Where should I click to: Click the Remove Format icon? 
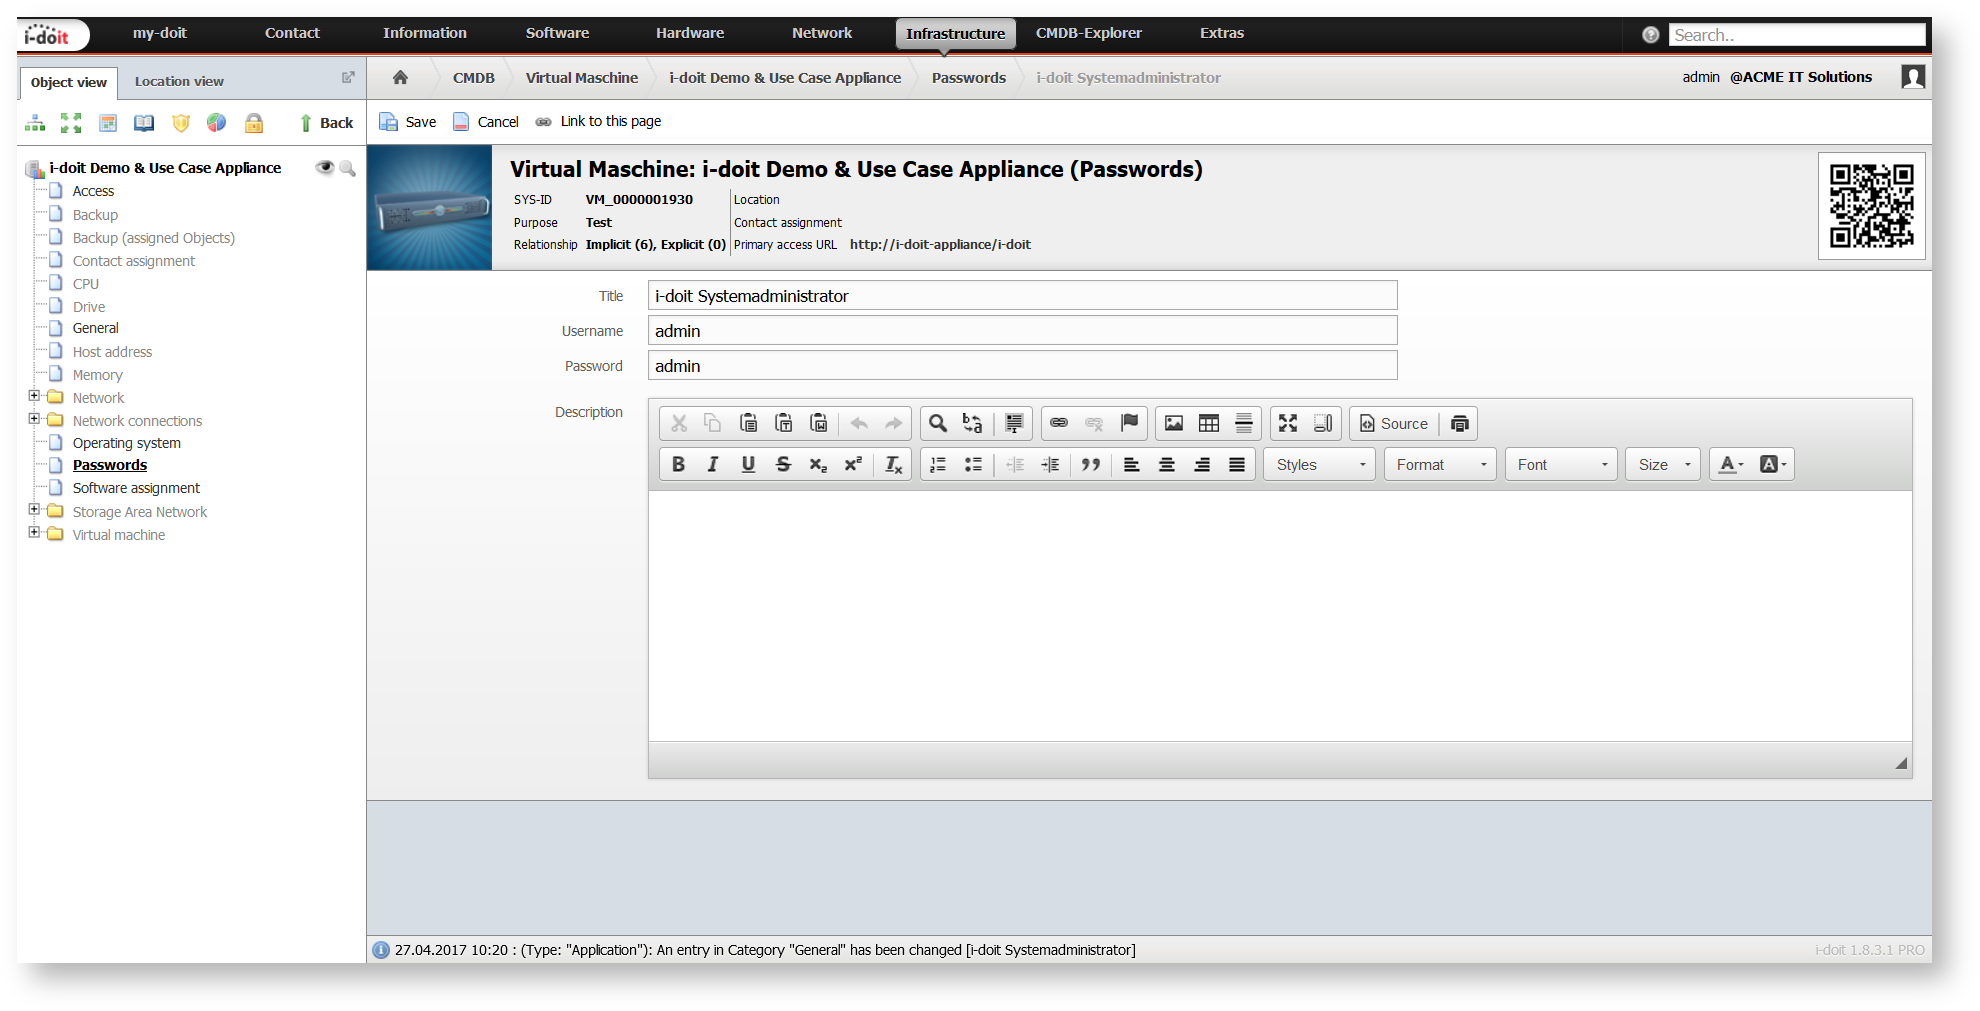[894, 465]
